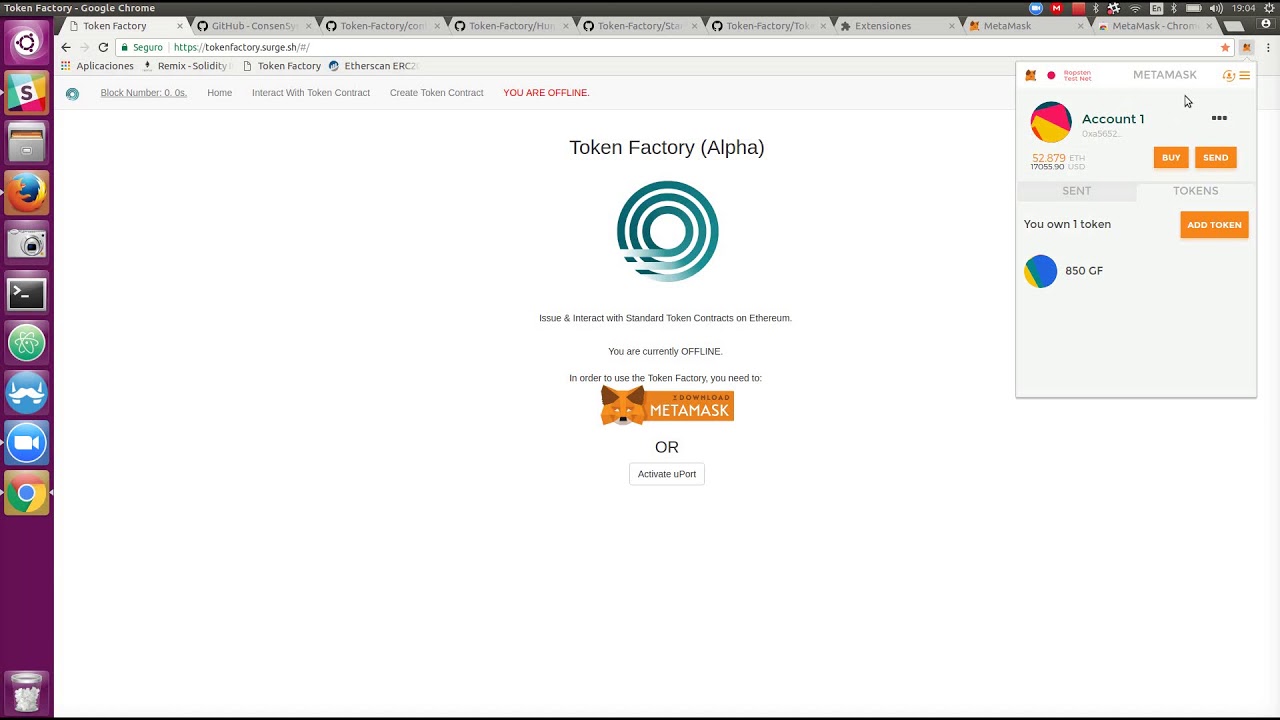Viewport: 1280px width, 720px height.
Task: Open the MetaMask hamburger menu
Action: (x=1245, y=75)
